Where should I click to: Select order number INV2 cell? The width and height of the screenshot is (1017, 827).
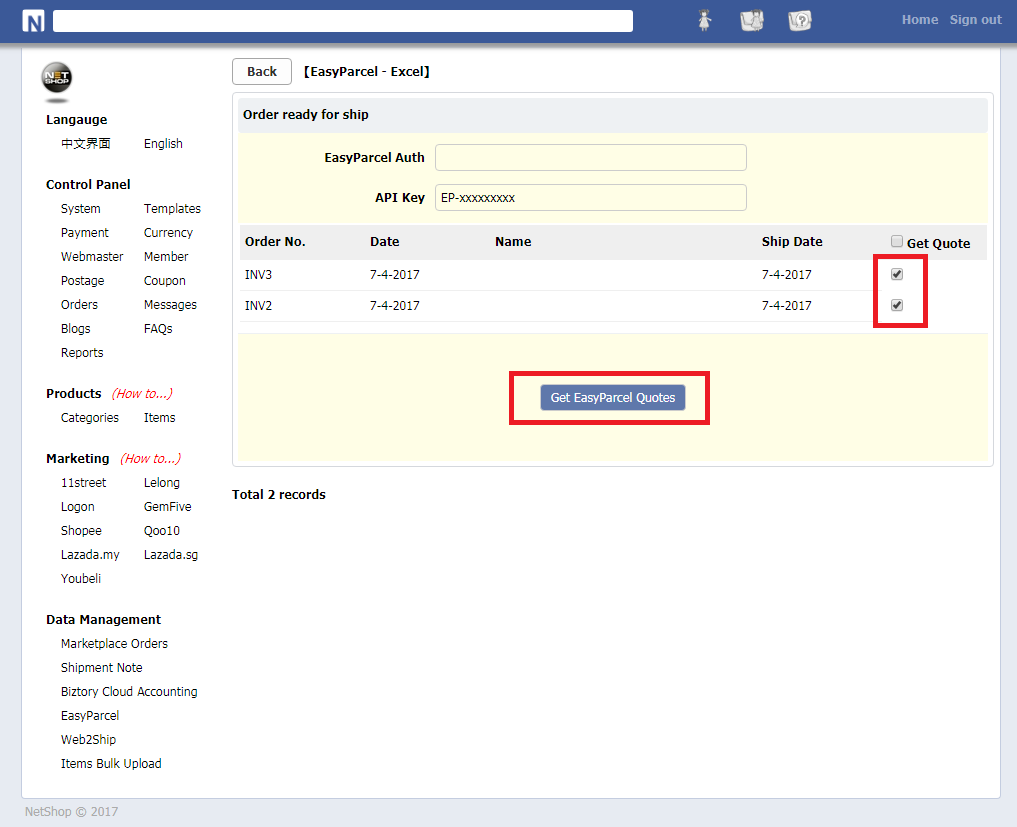pyautogui.click(x=258, y=305)
